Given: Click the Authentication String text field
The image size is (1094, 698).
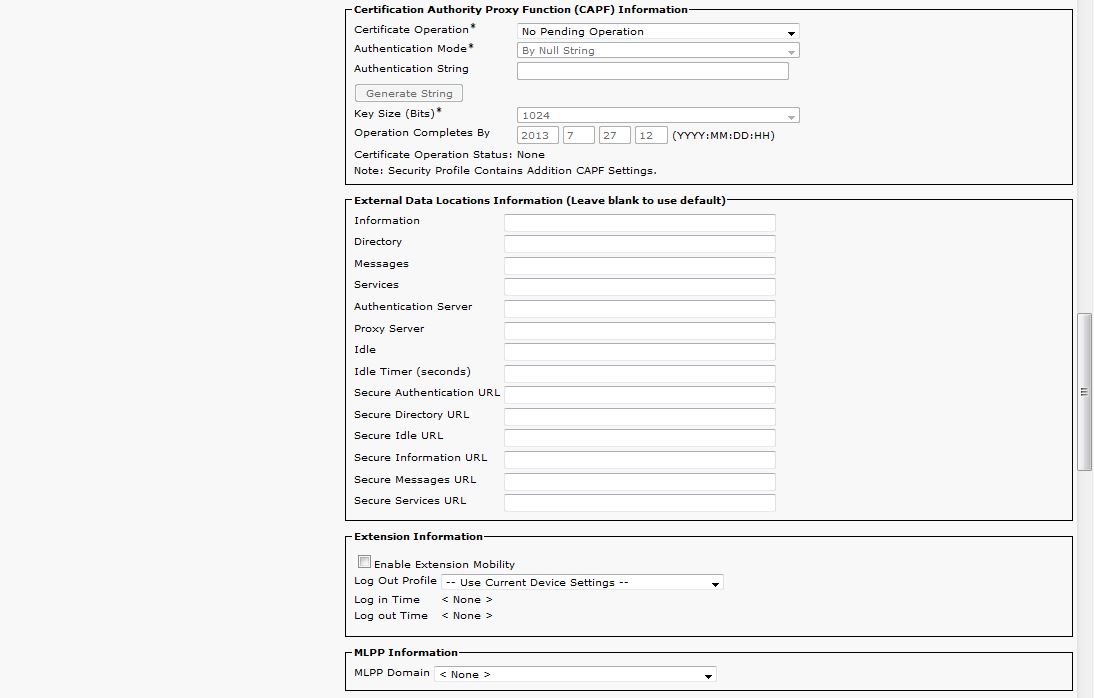Looking at the screenshot, I should (652, 71).
